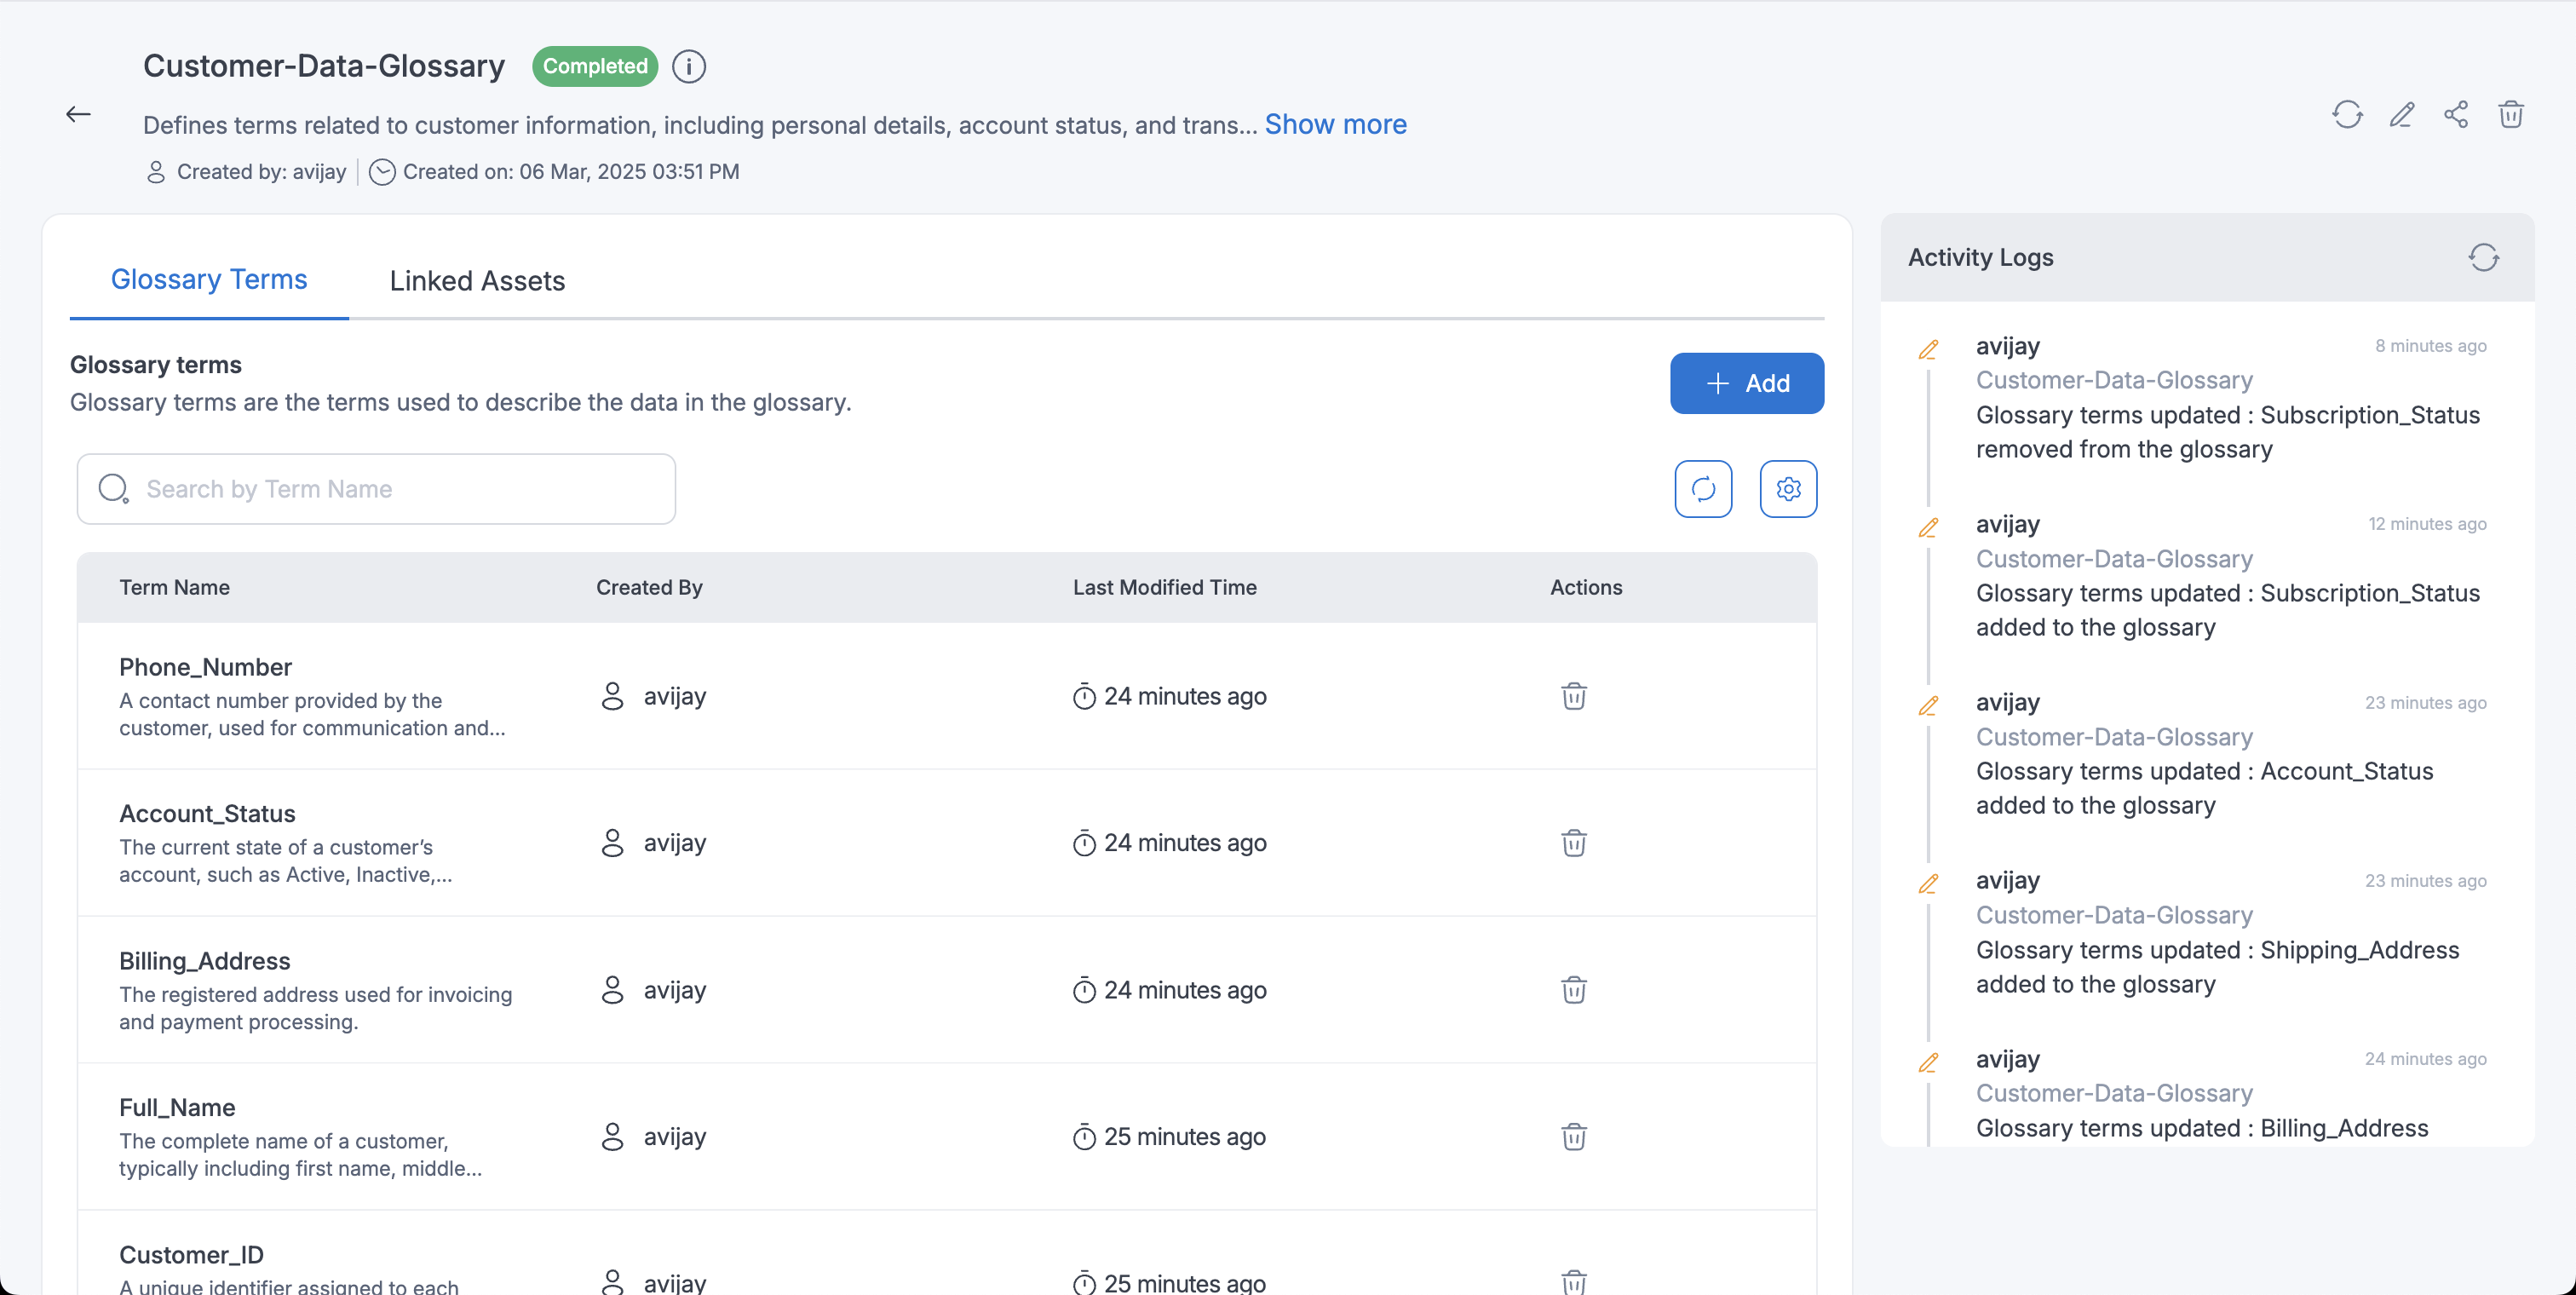
Task: Click the Activity Logs panel title
Action: pyautogui.click(x=1980, y=257)
